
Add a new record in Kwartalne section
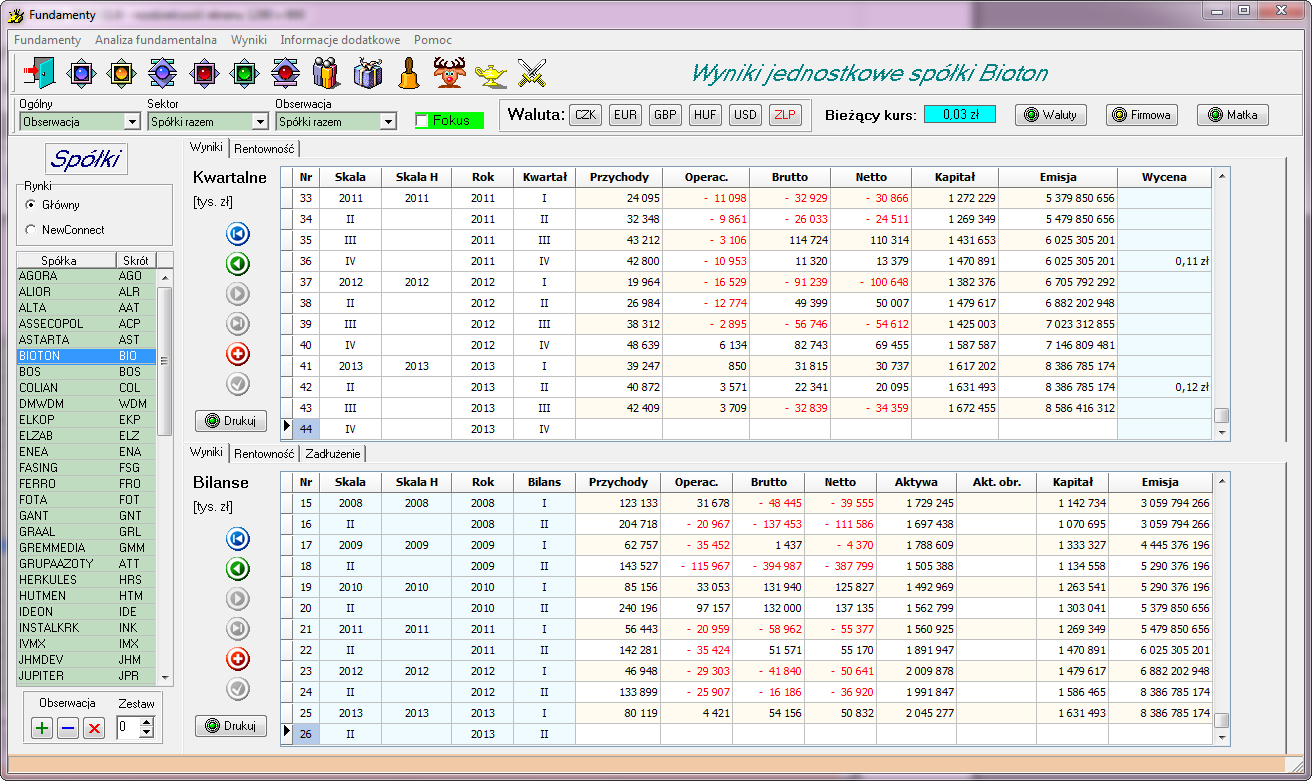(238, 354)
